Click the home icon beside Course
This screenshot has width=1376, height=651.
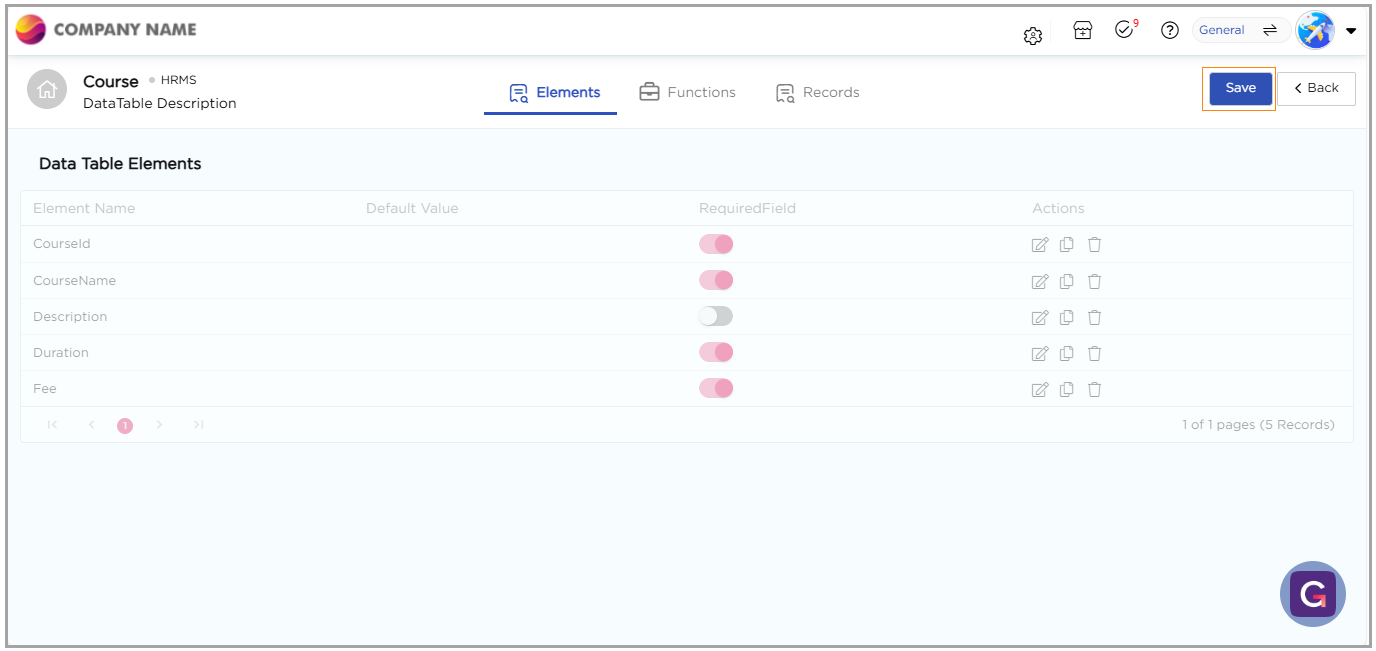pos(46,89)
